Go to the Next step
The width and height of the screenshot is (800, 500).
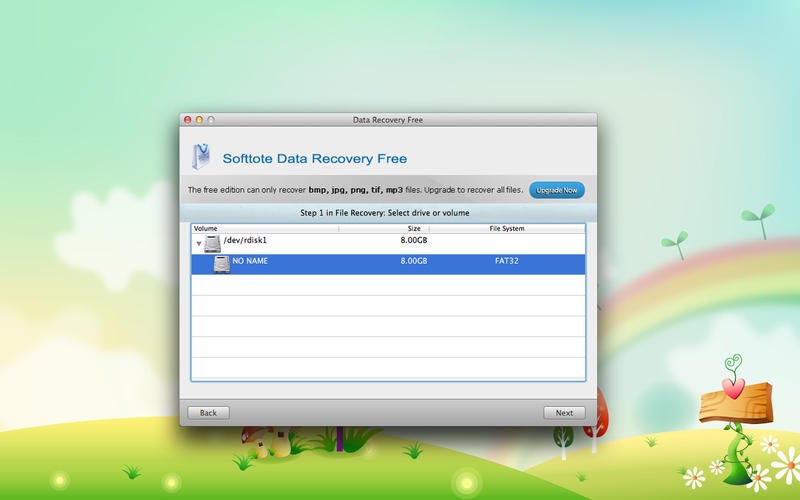click(x=564, y=413)
